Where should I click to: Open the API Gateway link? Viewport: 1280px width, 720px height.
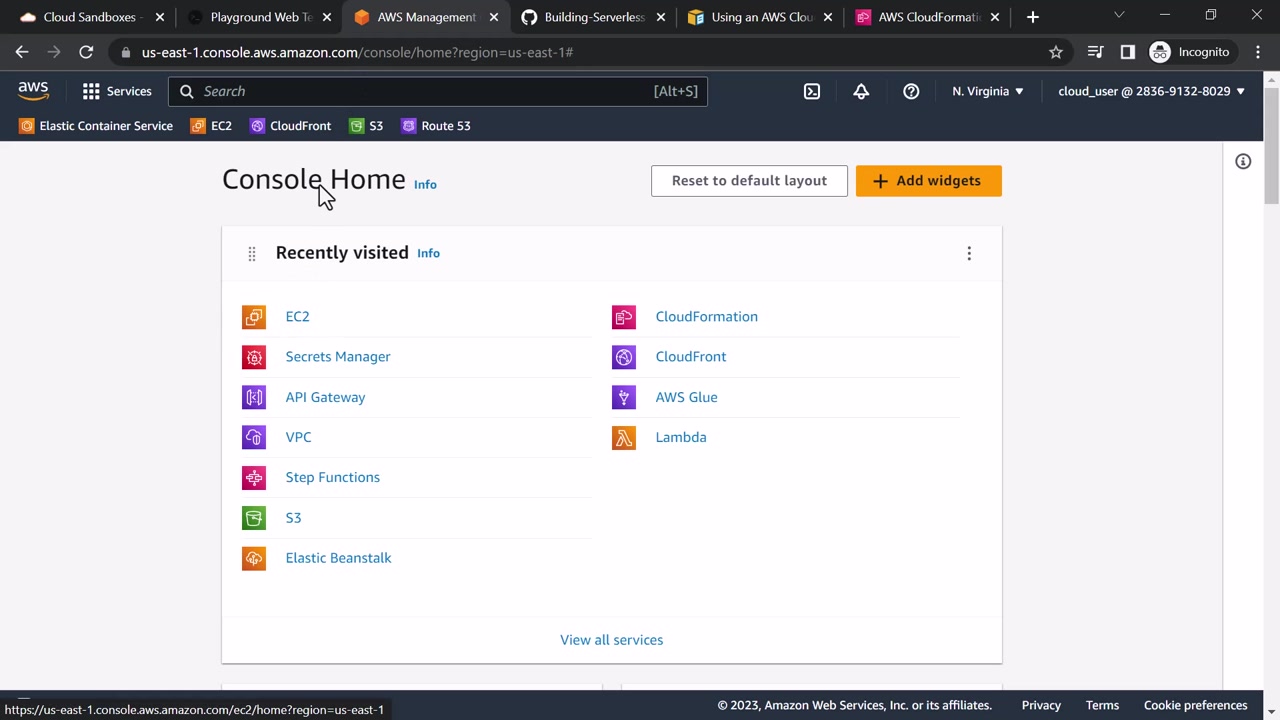(325, 397)
